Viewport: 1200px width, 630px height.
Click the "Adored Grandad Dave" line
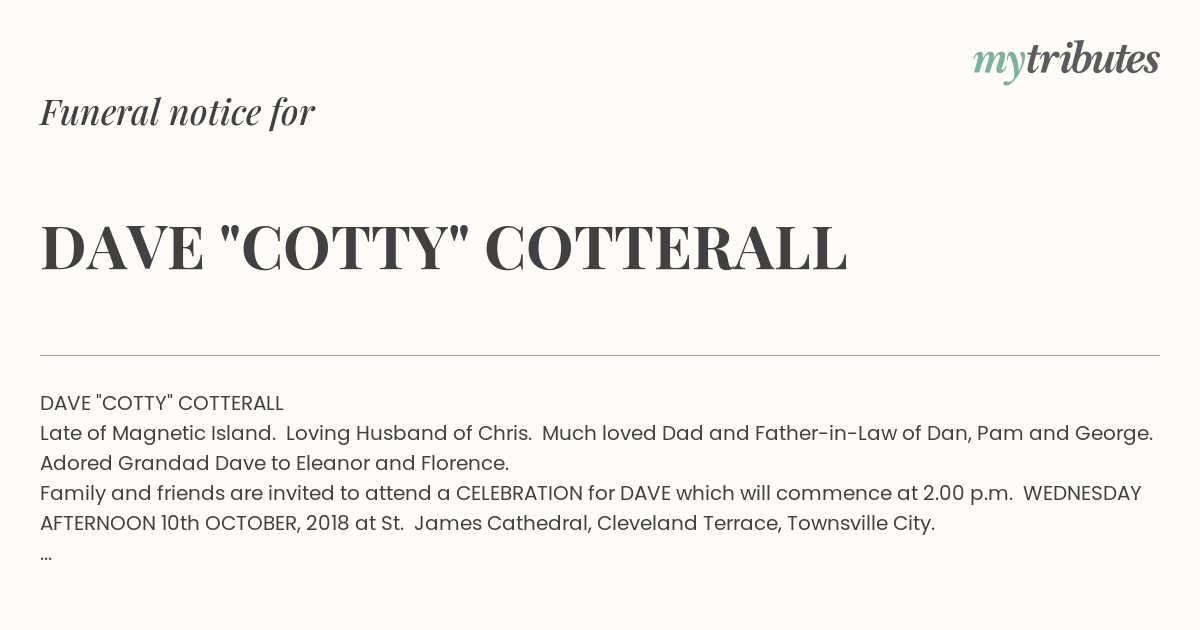[137, 464]
